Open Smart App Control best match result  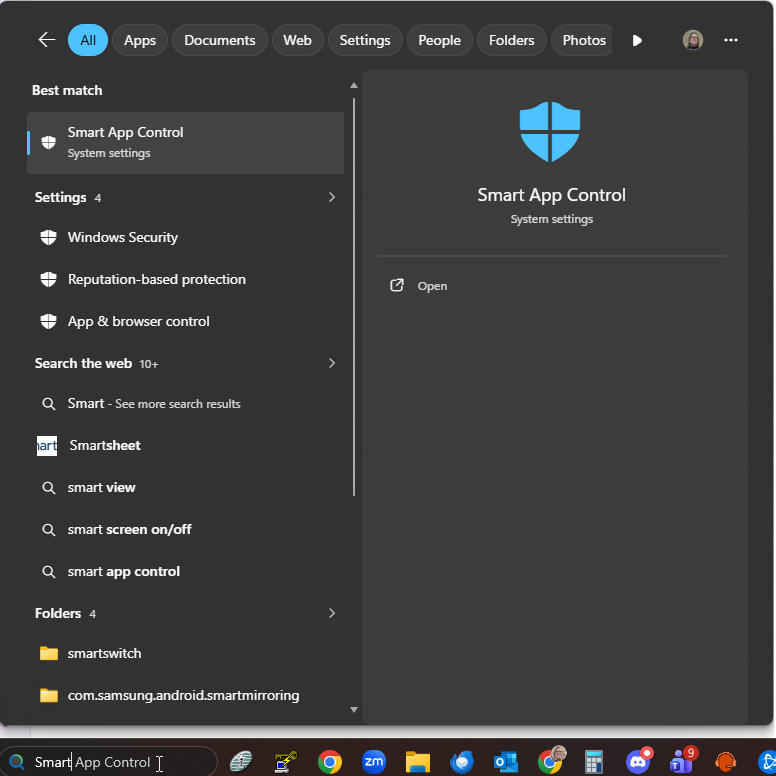pyautogui.click(x=186, y=143)
